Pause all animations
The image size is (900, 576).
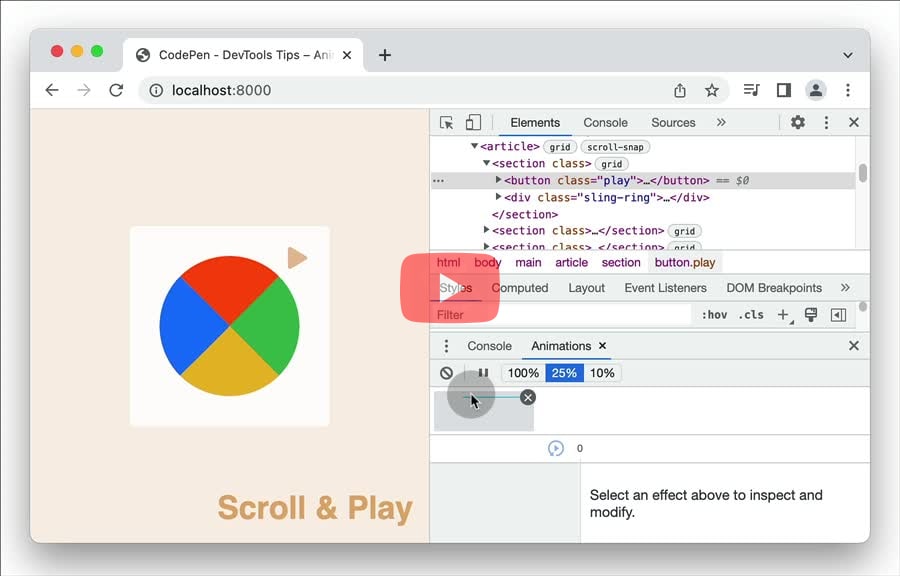483,373
